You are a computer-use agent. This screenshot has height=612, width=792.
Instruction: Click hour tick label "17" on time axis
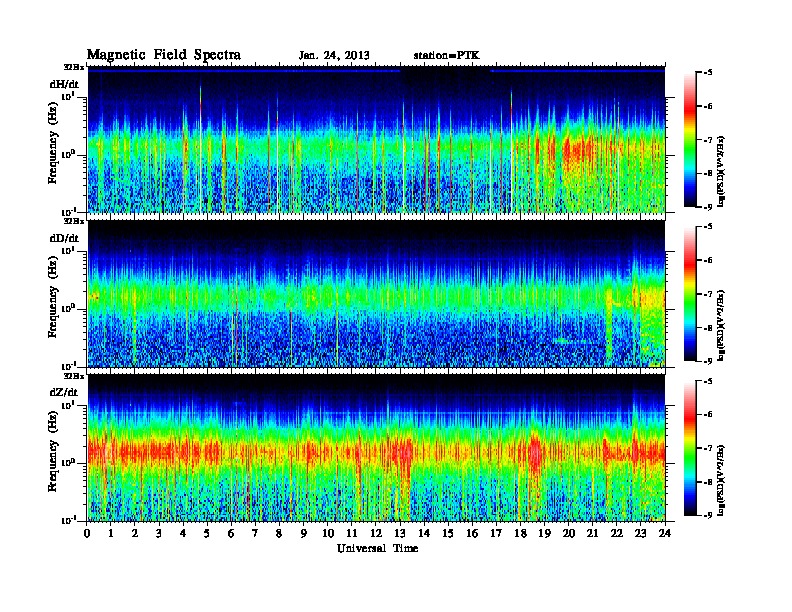(497, 533)
